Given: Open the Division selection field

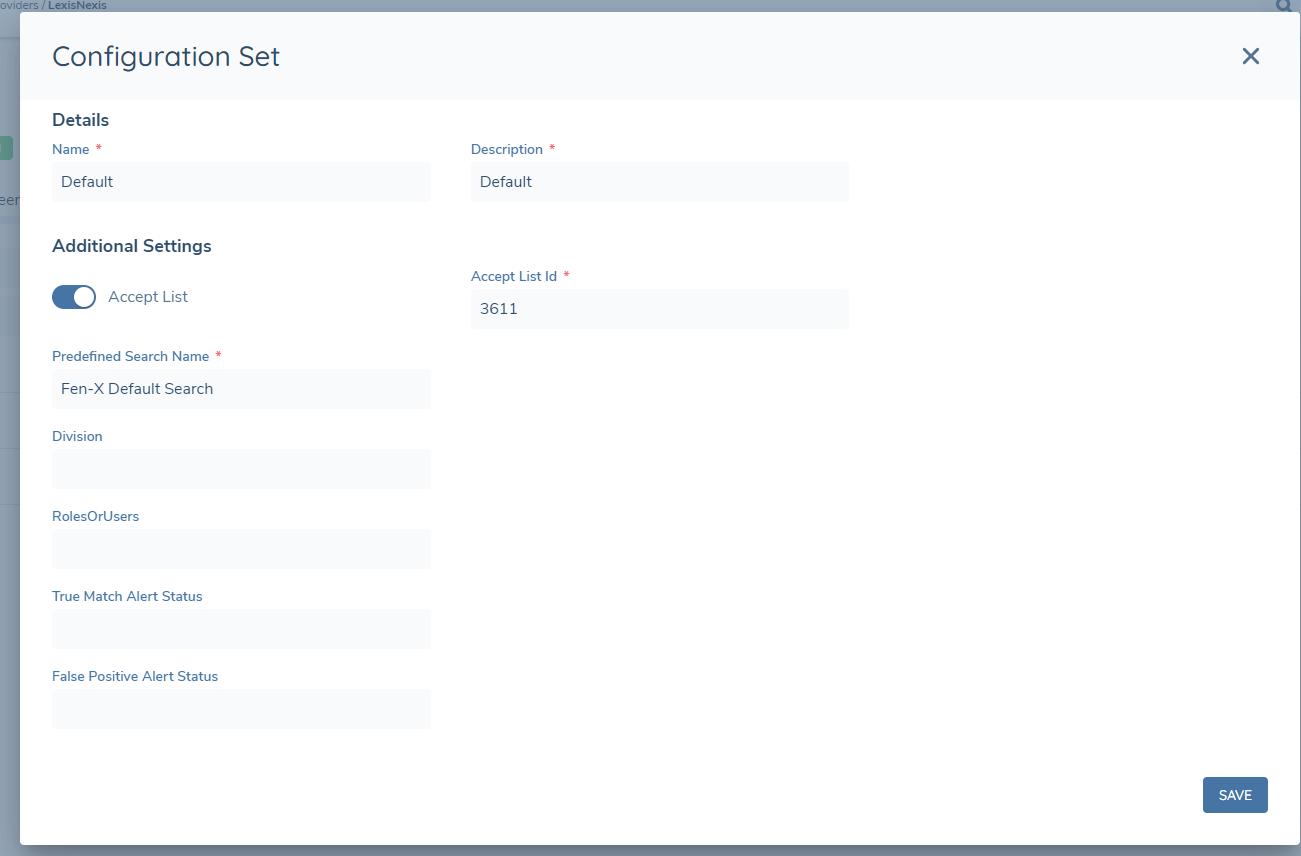Looking at the screenshot, I should pyautogui.click(x=240, y=469).
